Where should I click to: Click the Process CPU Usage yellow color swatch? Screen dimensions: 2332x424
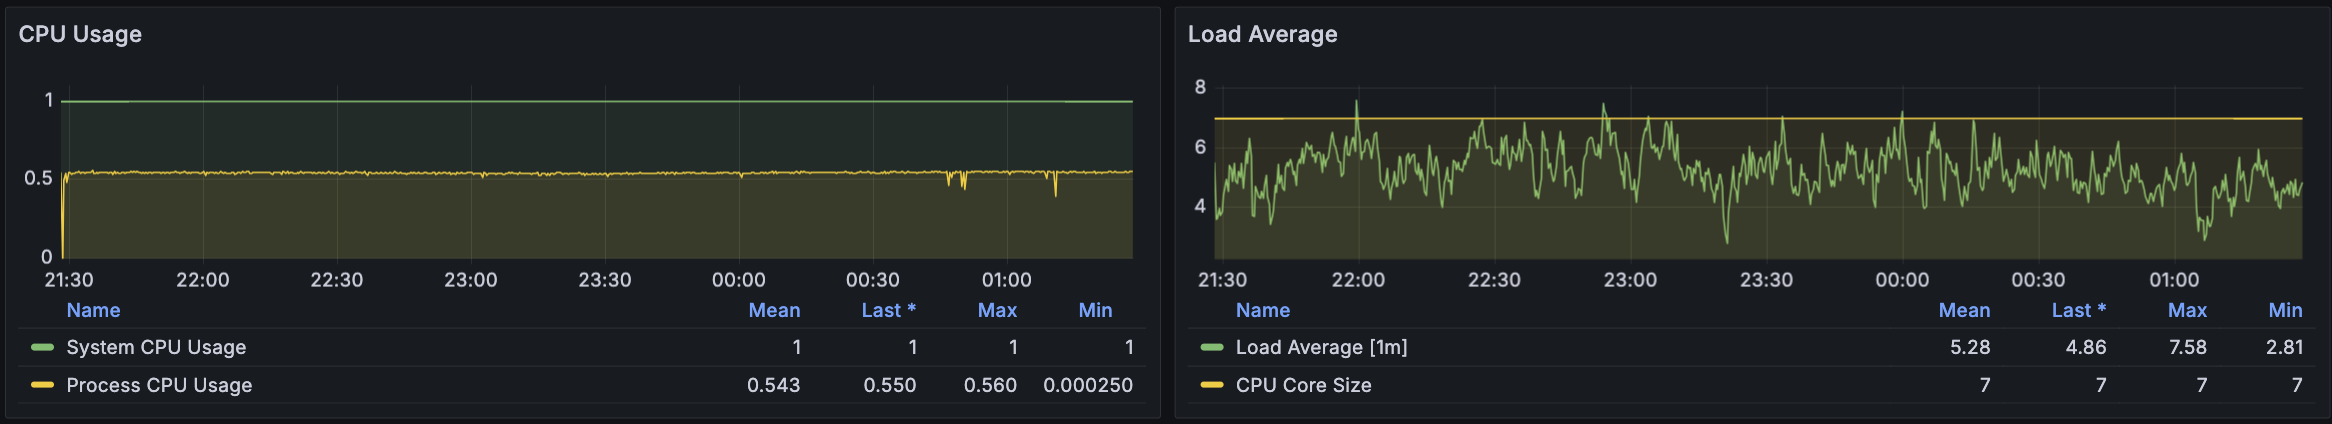42,385
